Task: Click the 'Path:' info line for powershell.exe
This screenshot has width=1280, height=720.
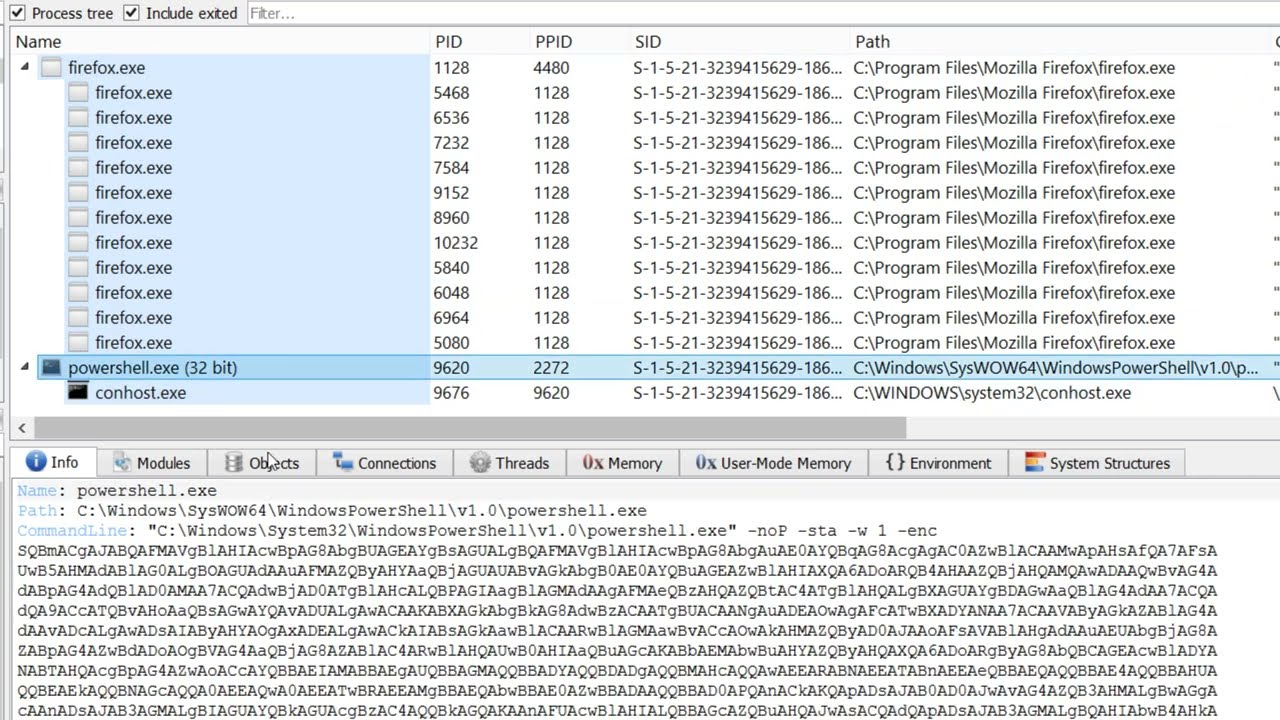Action: coord(332,511)
